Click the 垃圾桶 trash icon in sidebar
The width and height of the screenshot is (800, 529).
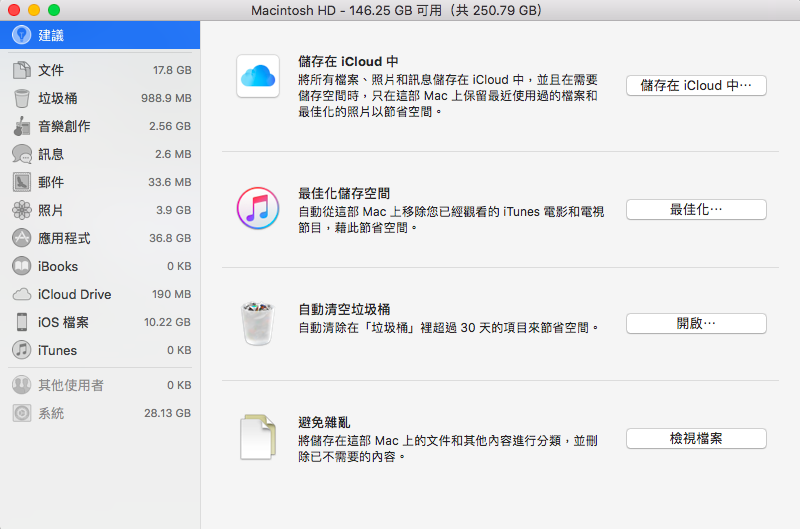[21, 98]
